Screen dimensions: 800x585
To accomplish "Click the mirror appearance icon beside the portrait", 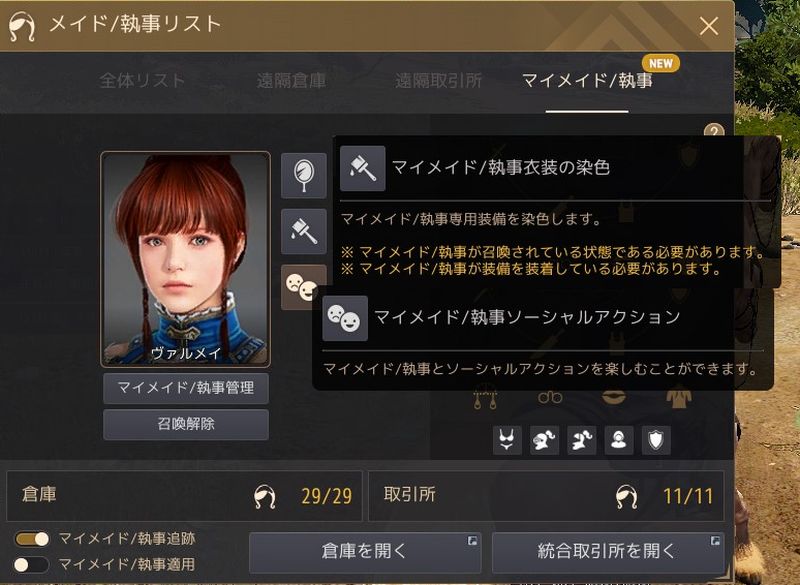I will [304, 175].
